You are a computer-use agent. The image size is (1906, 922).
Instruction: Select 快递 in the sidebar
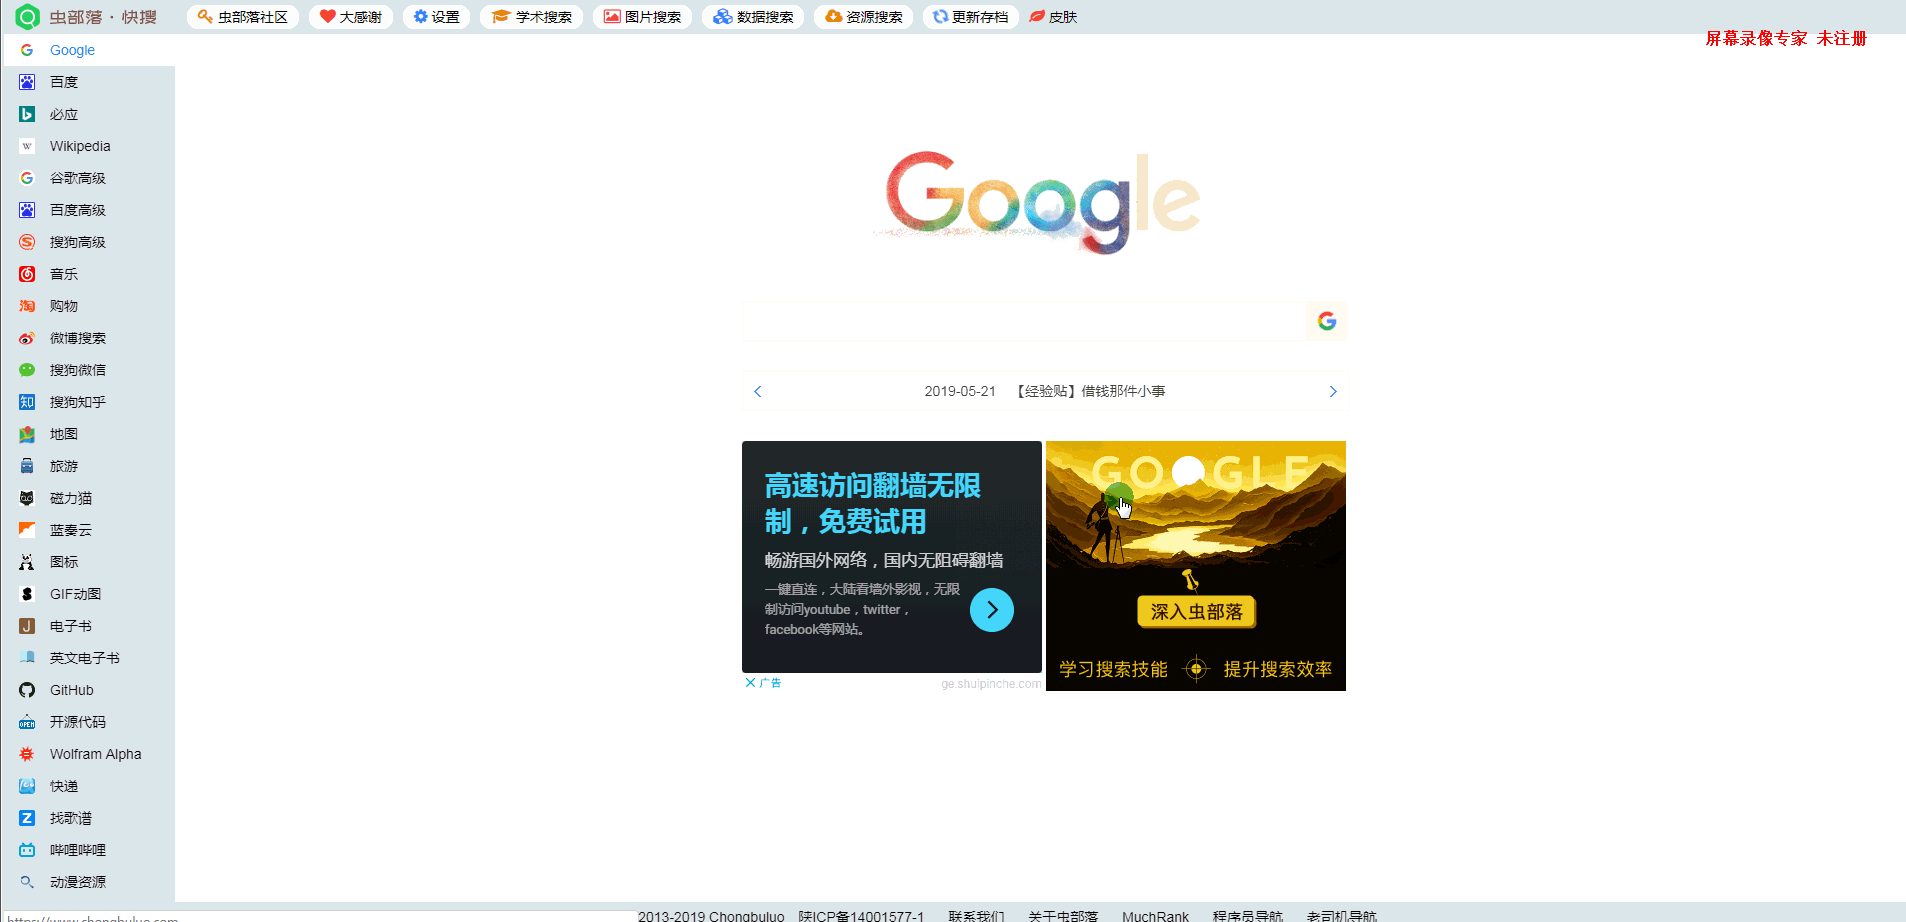(x=88, y=786)
